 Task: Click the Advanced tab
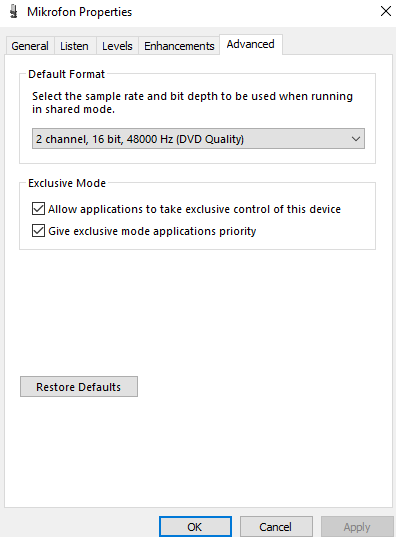click(x=250, y=44)
